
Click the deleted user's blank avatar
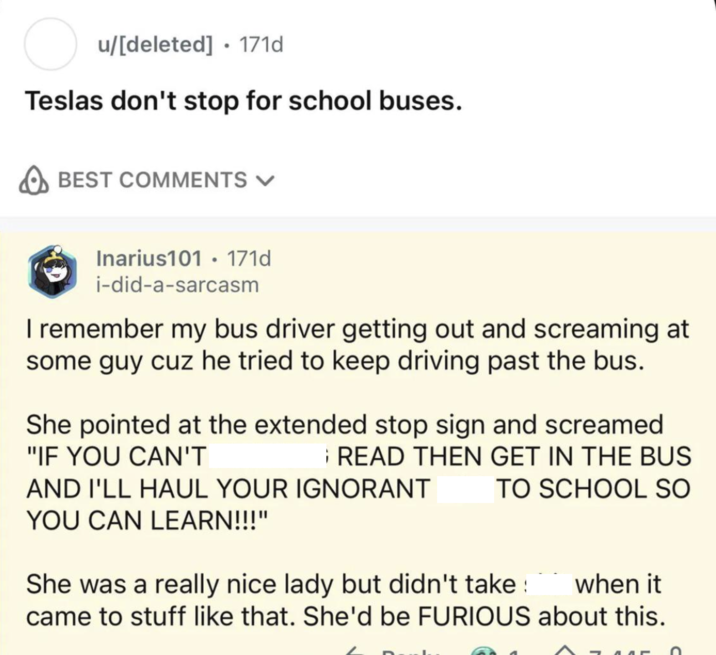click(50, 46)
